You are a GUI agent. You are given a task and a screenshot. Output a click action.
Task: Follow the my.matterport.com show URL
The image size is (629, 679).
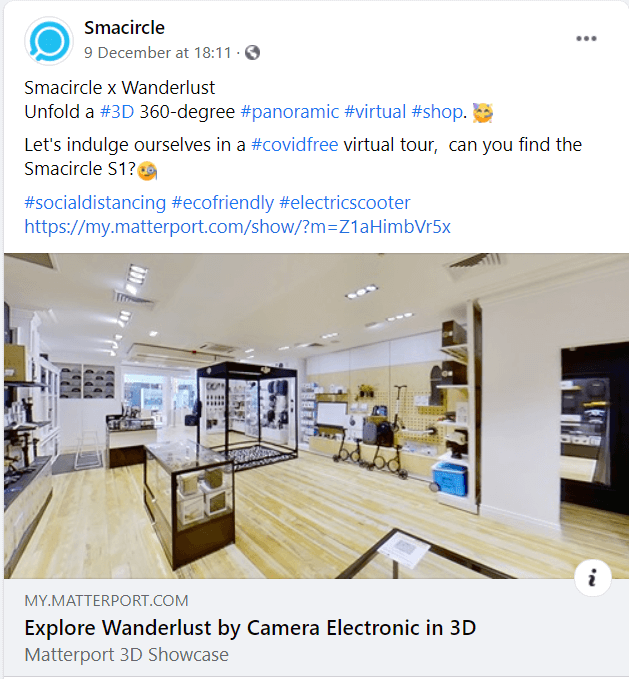tap(237, 226)
